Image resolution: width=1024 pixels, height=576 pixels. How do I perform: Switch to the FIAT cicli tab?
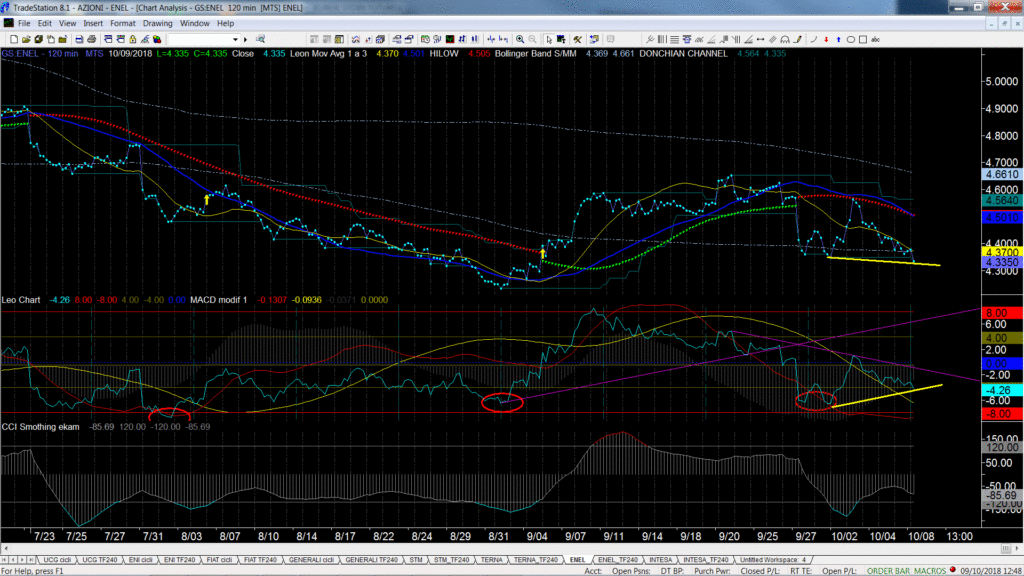(219, 560)
